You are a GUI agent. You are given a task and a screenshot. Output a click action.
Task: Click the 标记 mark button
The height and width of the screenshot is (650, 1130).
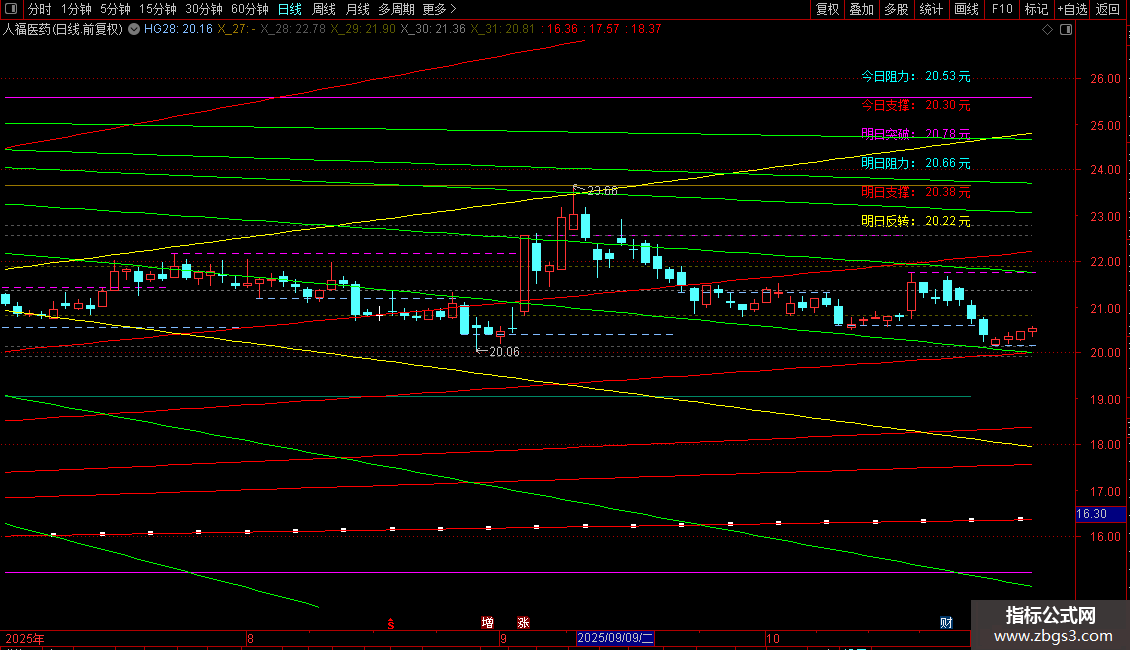(x=1036, y=9)
